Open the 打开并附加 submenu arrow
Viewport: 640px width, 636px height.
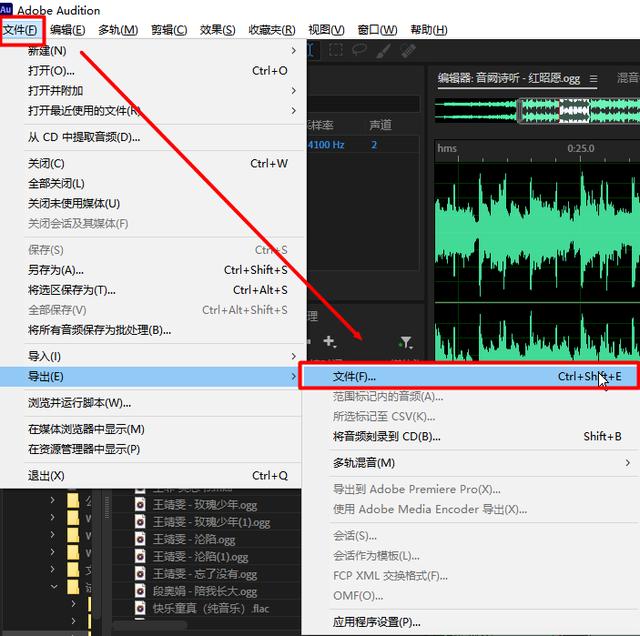(x=293, y=91)
